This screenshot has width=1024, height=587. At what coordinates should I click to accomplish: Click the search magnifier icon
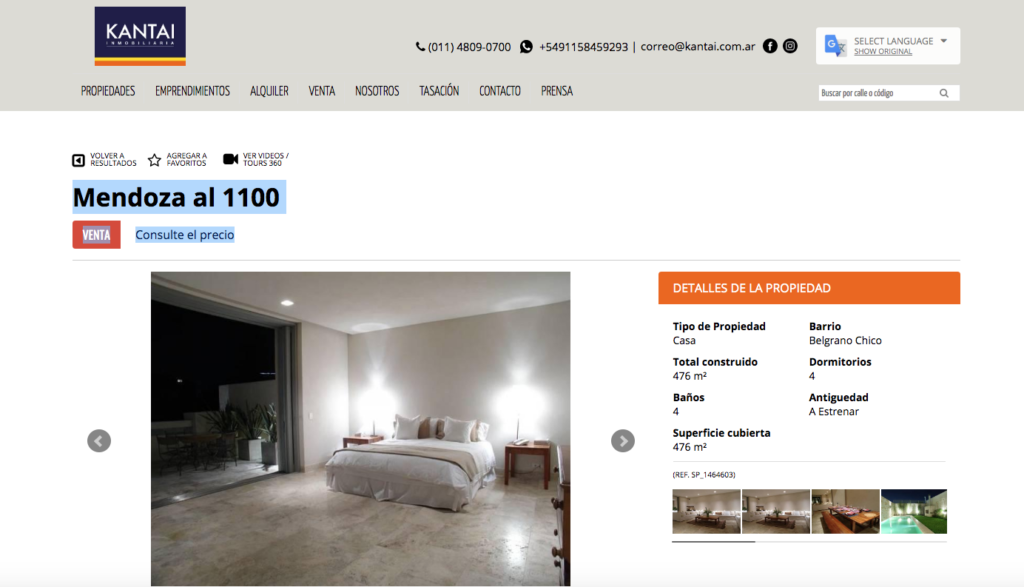[944, 93]
